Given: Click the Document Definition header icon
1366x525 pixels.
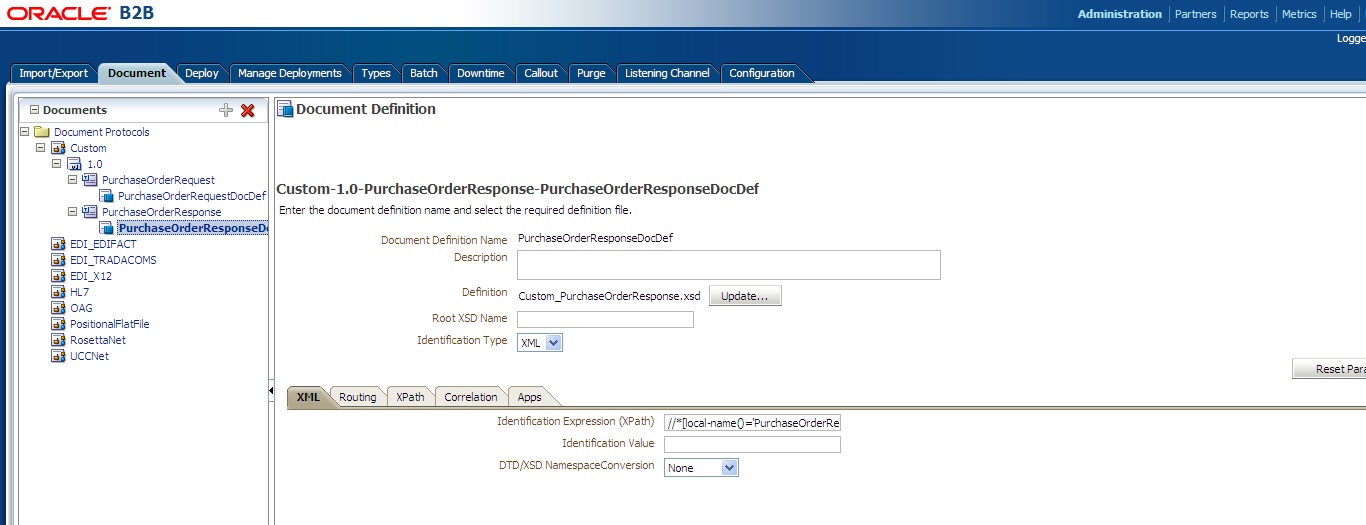Looking at the screenshot, I should coord(285,110).
